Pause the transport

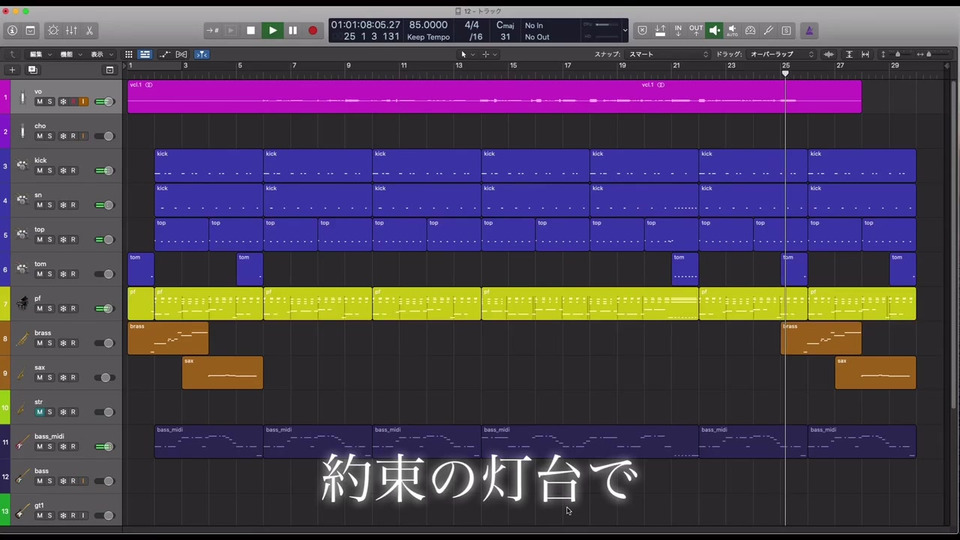coord(293,30)
